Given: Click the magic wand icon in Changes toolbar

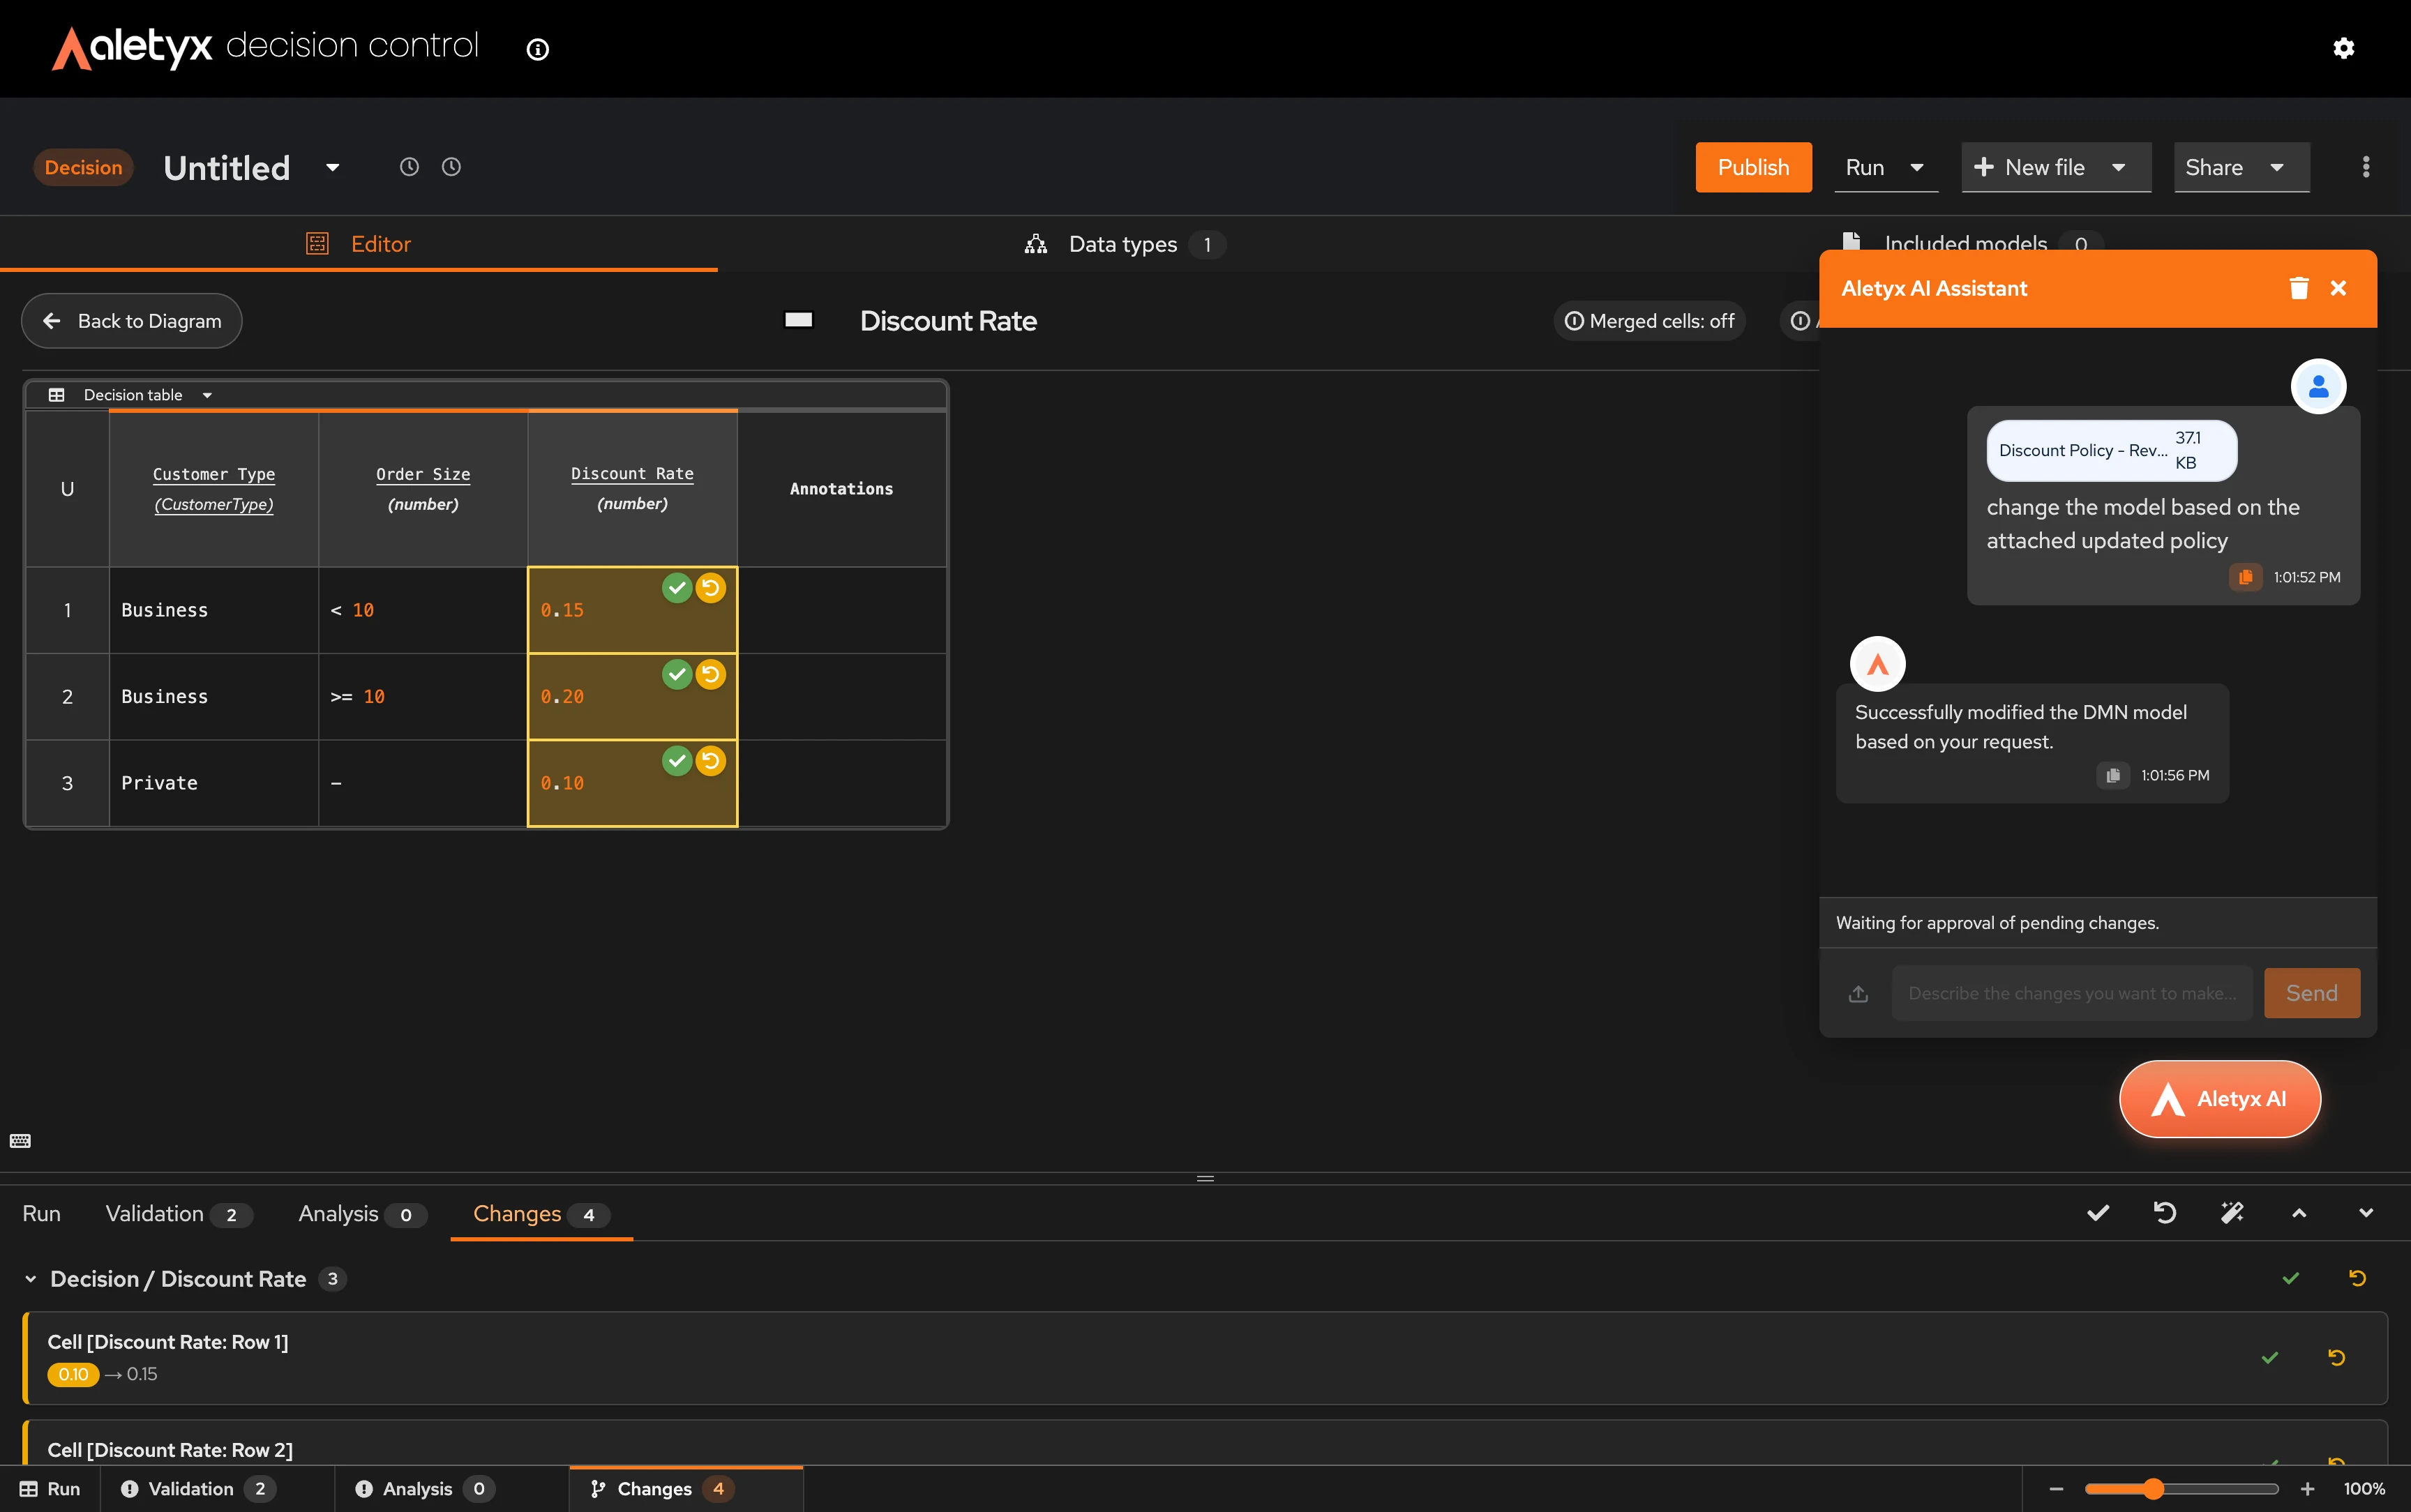Looking at the screenshot, I should [x=2232, y=1213].
